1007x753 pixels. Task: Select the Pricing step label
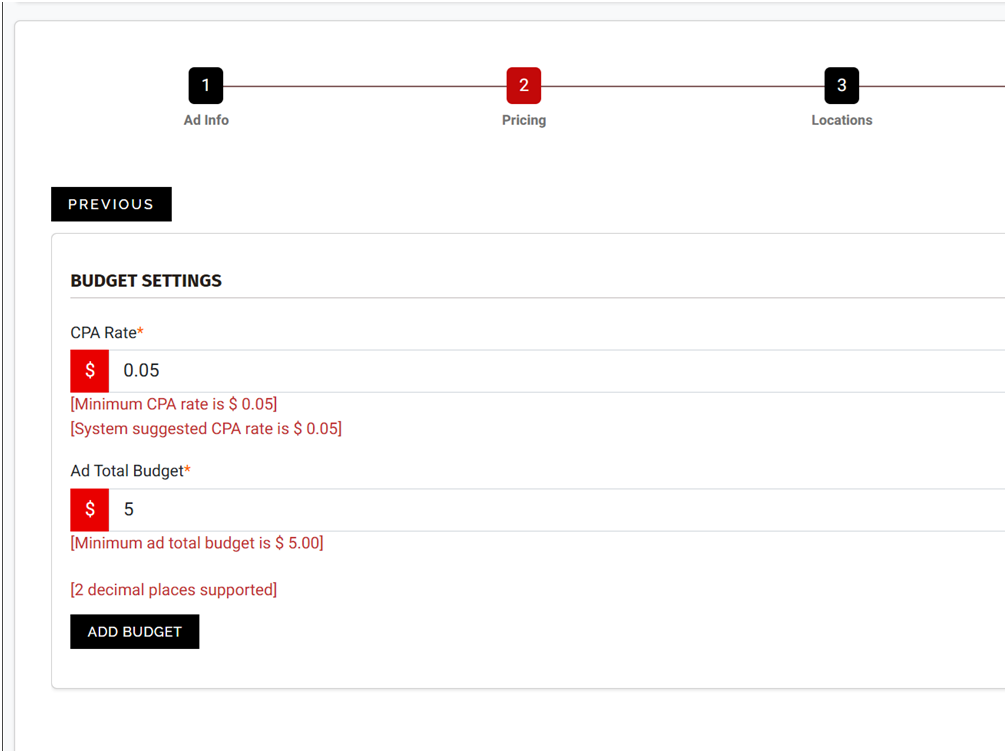point(524,120)
